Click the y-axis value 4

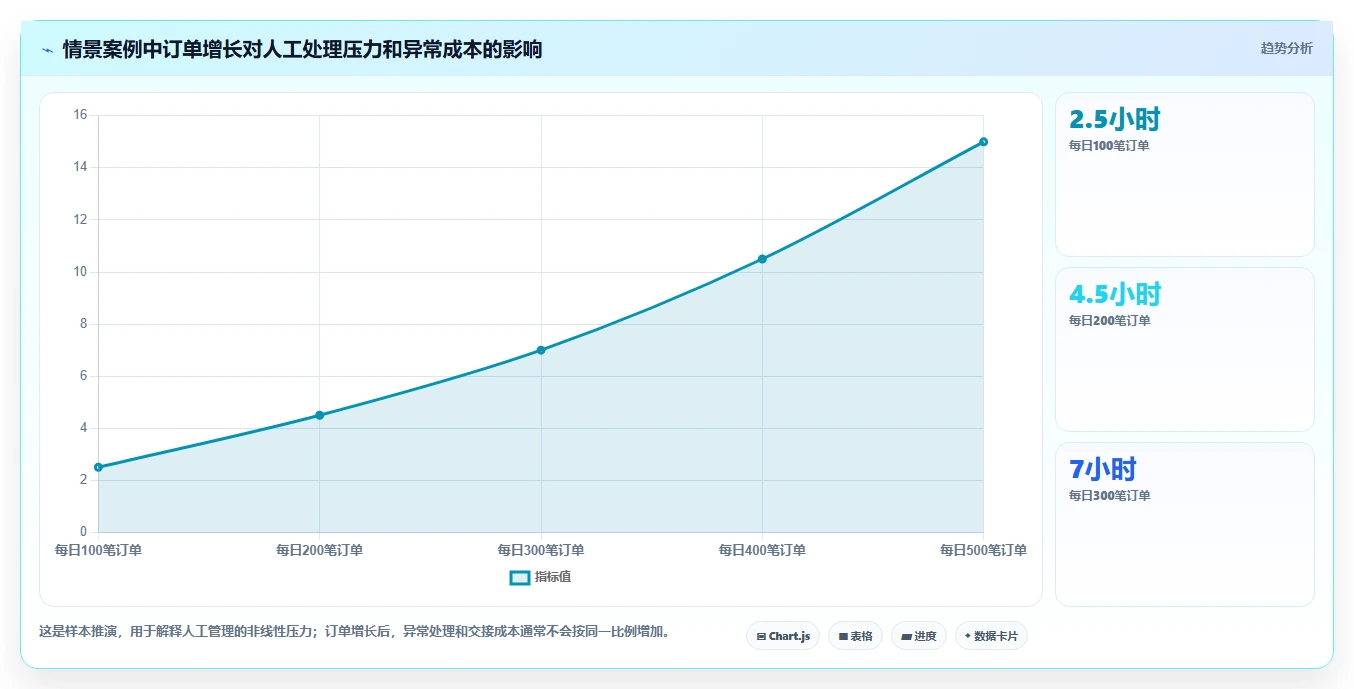pos(83,428)
